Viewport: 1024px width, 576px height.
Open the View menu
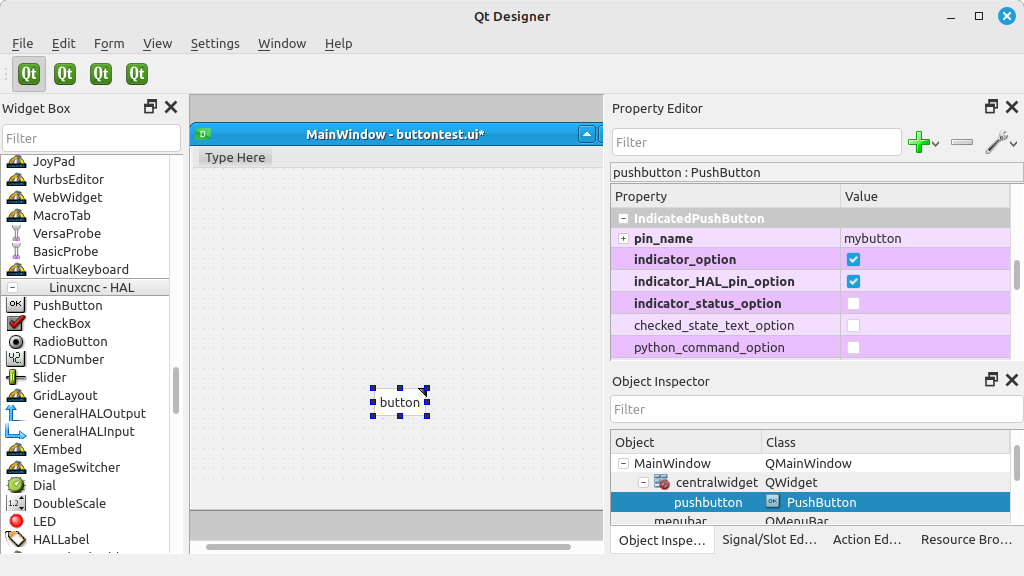click(157, 44)
